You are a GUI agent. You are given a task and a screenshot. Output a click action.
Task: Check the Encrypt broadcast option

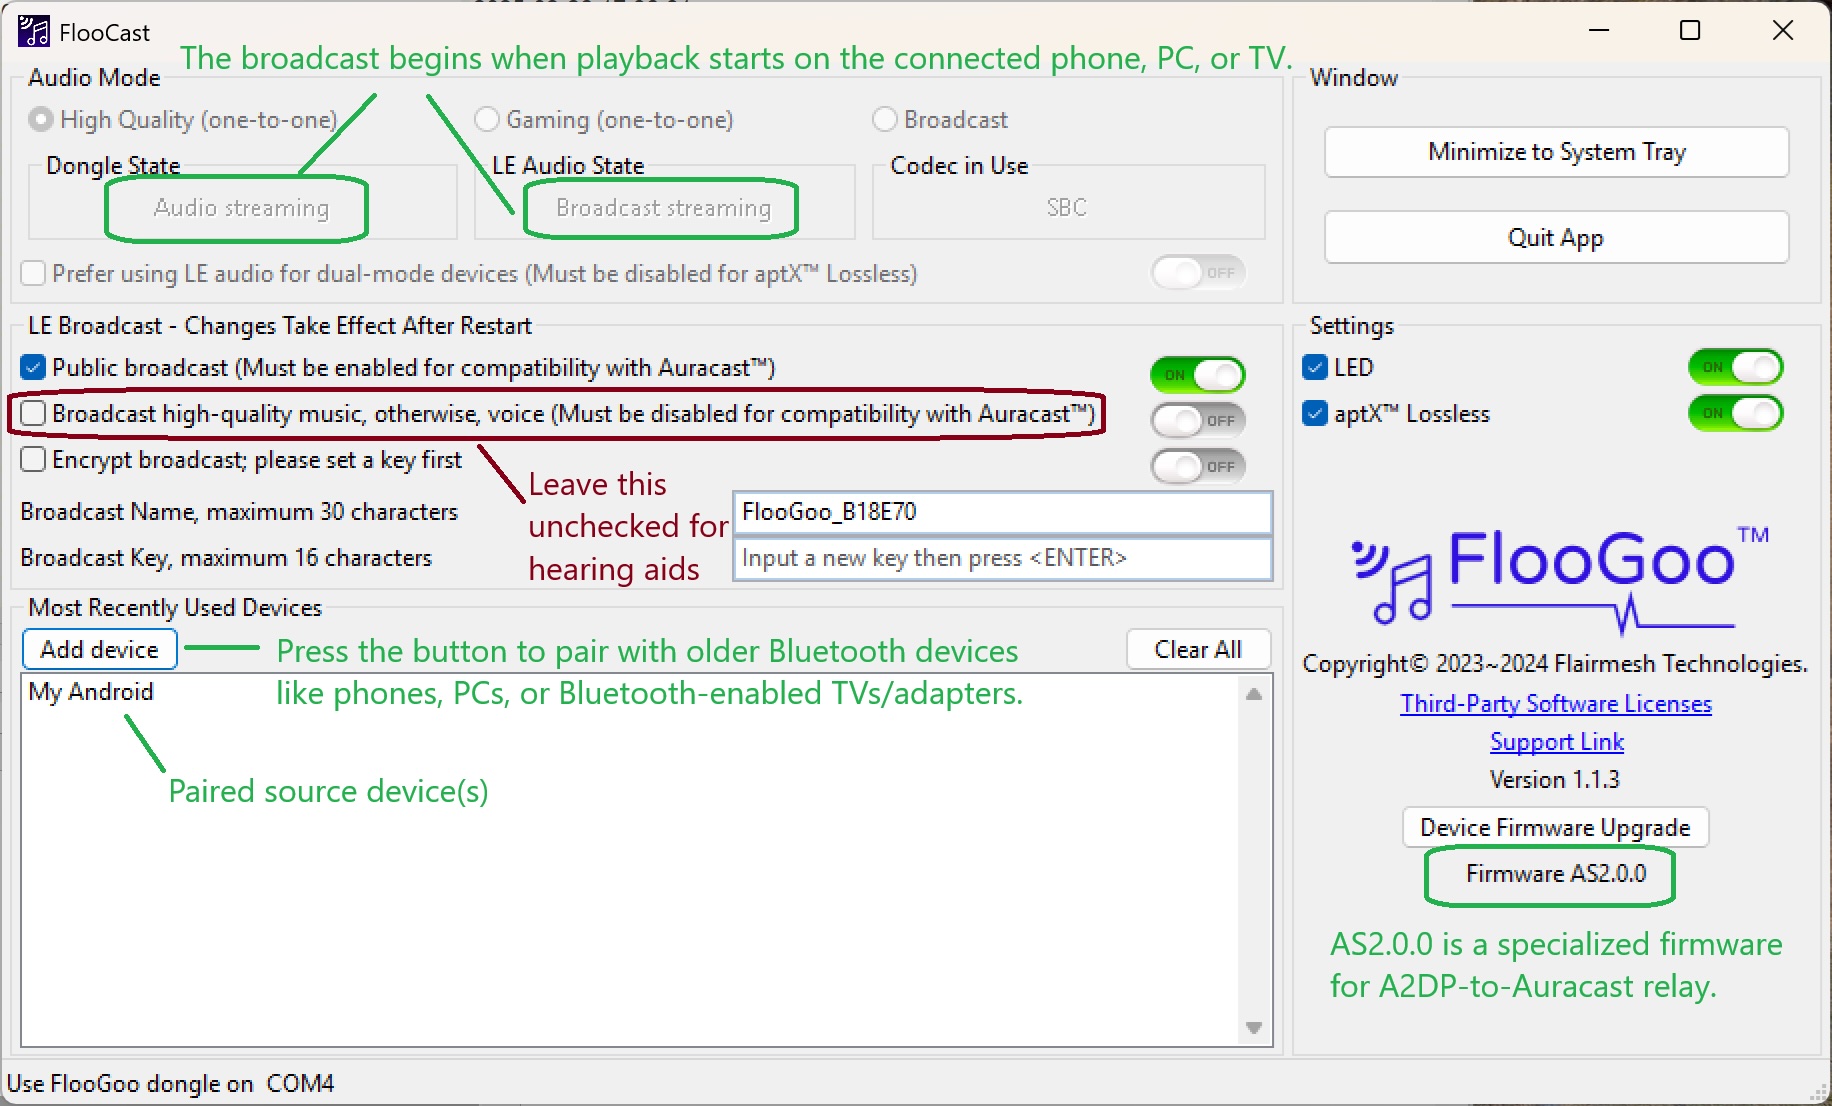click(x=33, y=460)
